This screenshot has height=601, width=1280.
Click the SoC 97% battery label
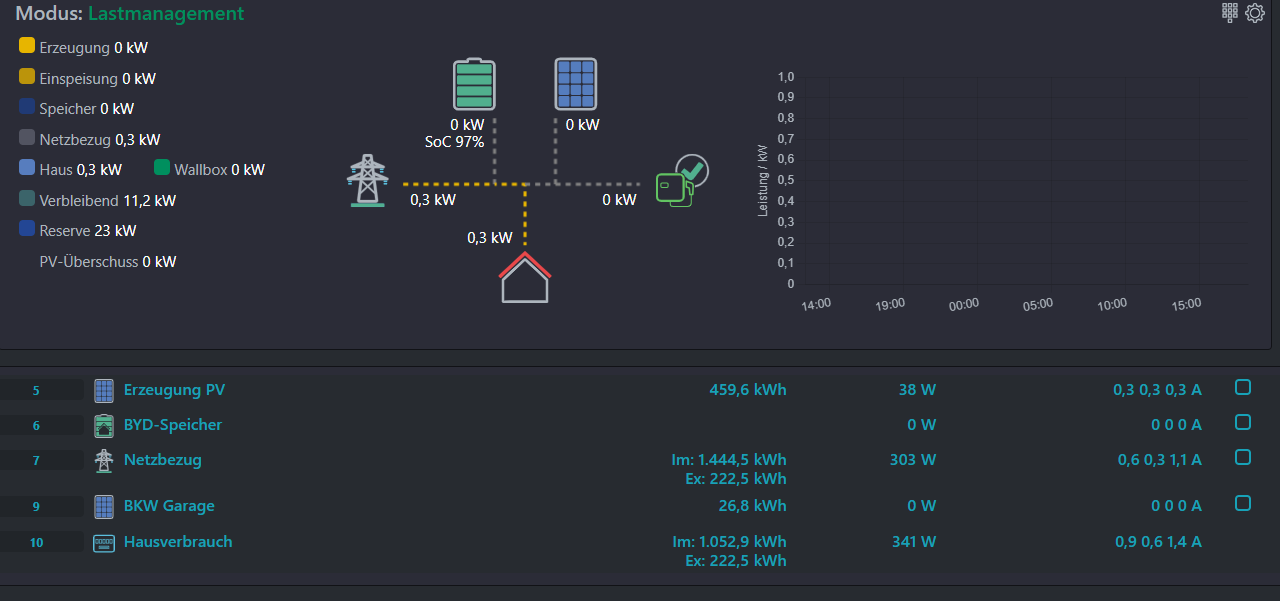tap(454, 142)
